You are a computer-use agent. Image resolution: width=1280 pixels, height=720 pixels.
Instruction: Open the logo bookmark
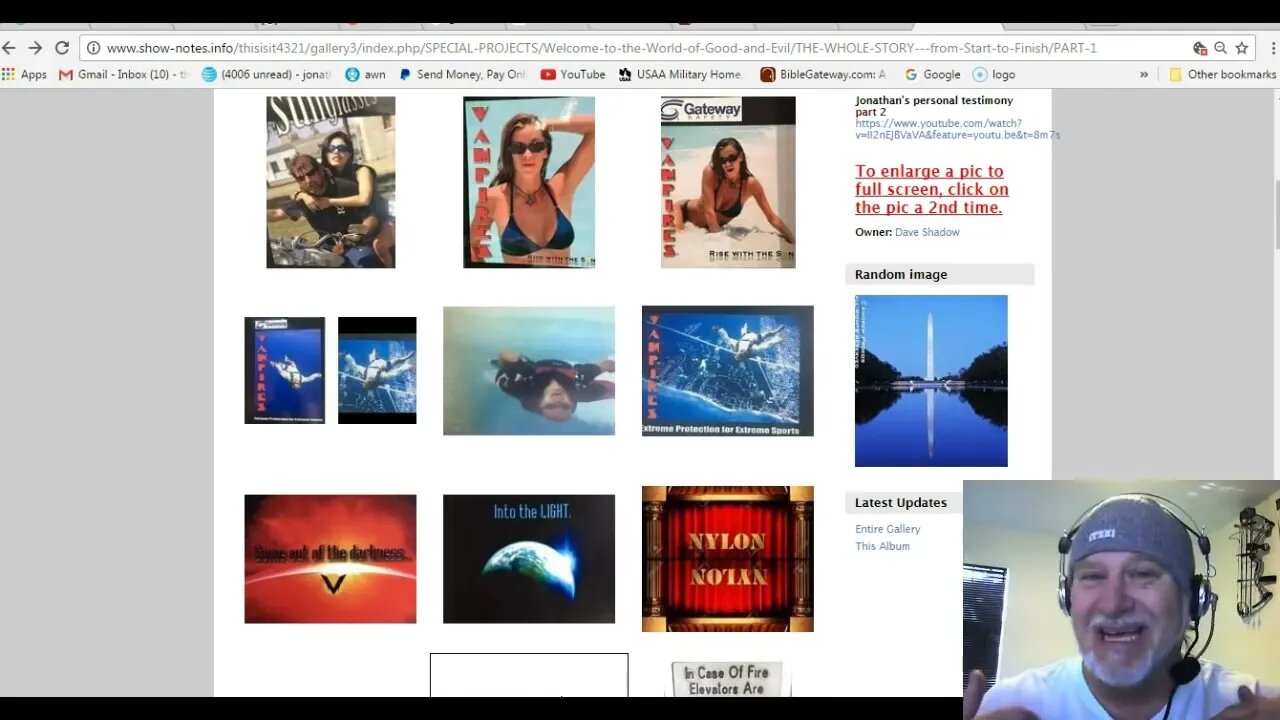[x=994, y=74]
